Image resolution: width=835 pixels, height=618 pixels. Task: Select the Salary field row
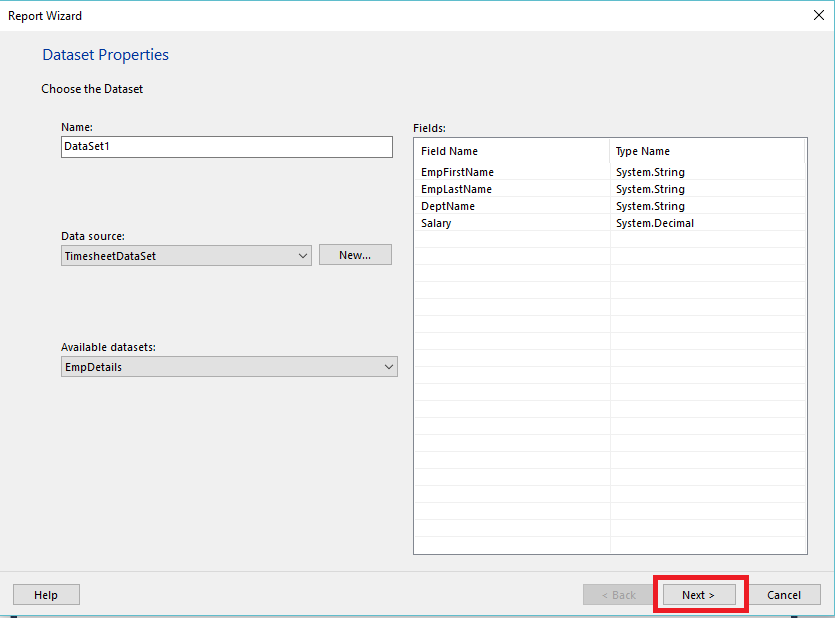coord(436,223)
